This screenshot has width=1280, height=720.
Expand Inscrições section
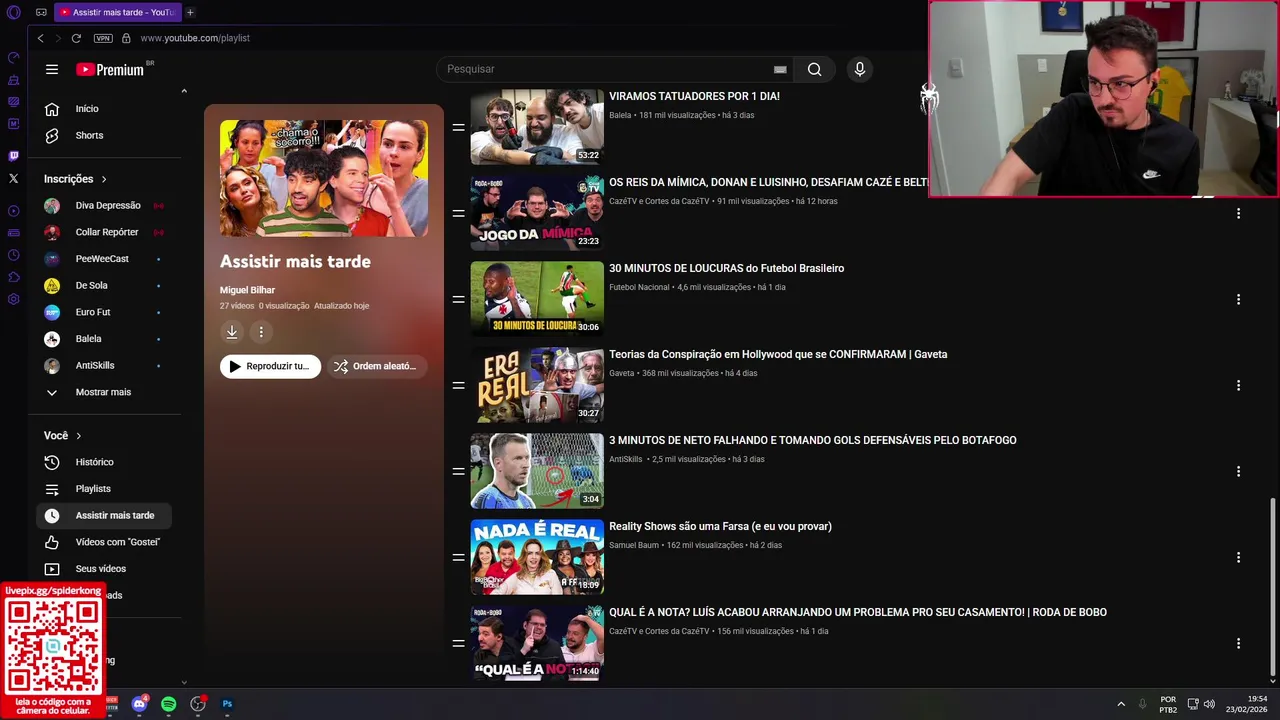76,179
